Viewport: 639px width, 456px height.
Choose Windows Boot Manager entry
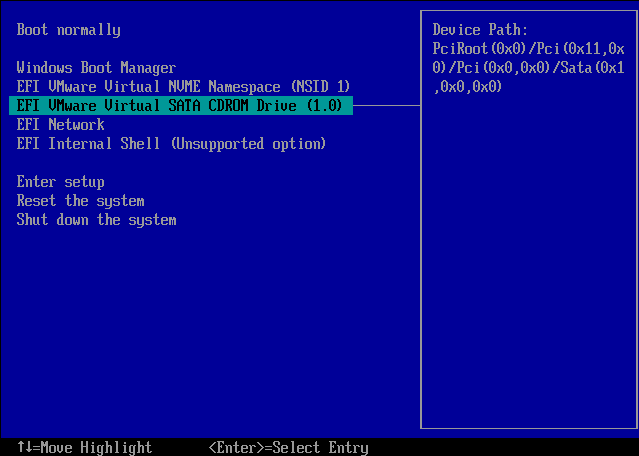coord(96,67)
